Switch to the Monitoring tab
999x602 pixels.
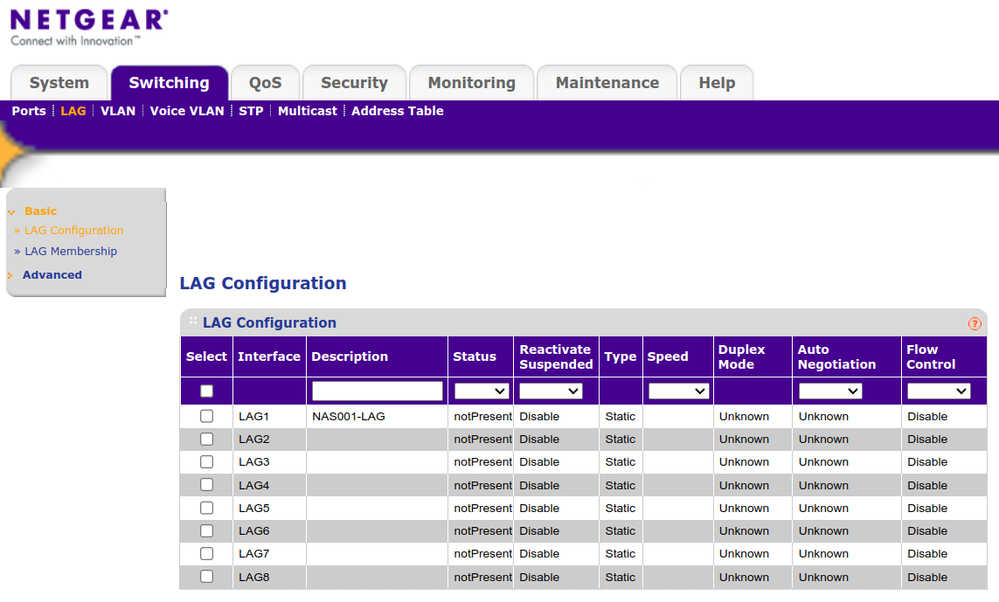coord(471,83)
